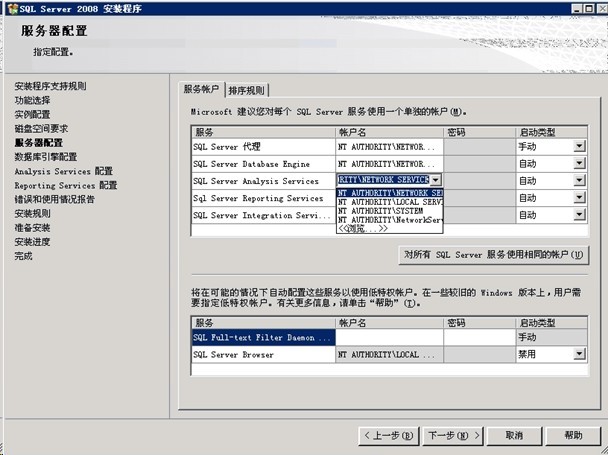608x455 pixels.
Task: Click the 磁盘空间要求 step in sidebar
Action: pos(41,128)
